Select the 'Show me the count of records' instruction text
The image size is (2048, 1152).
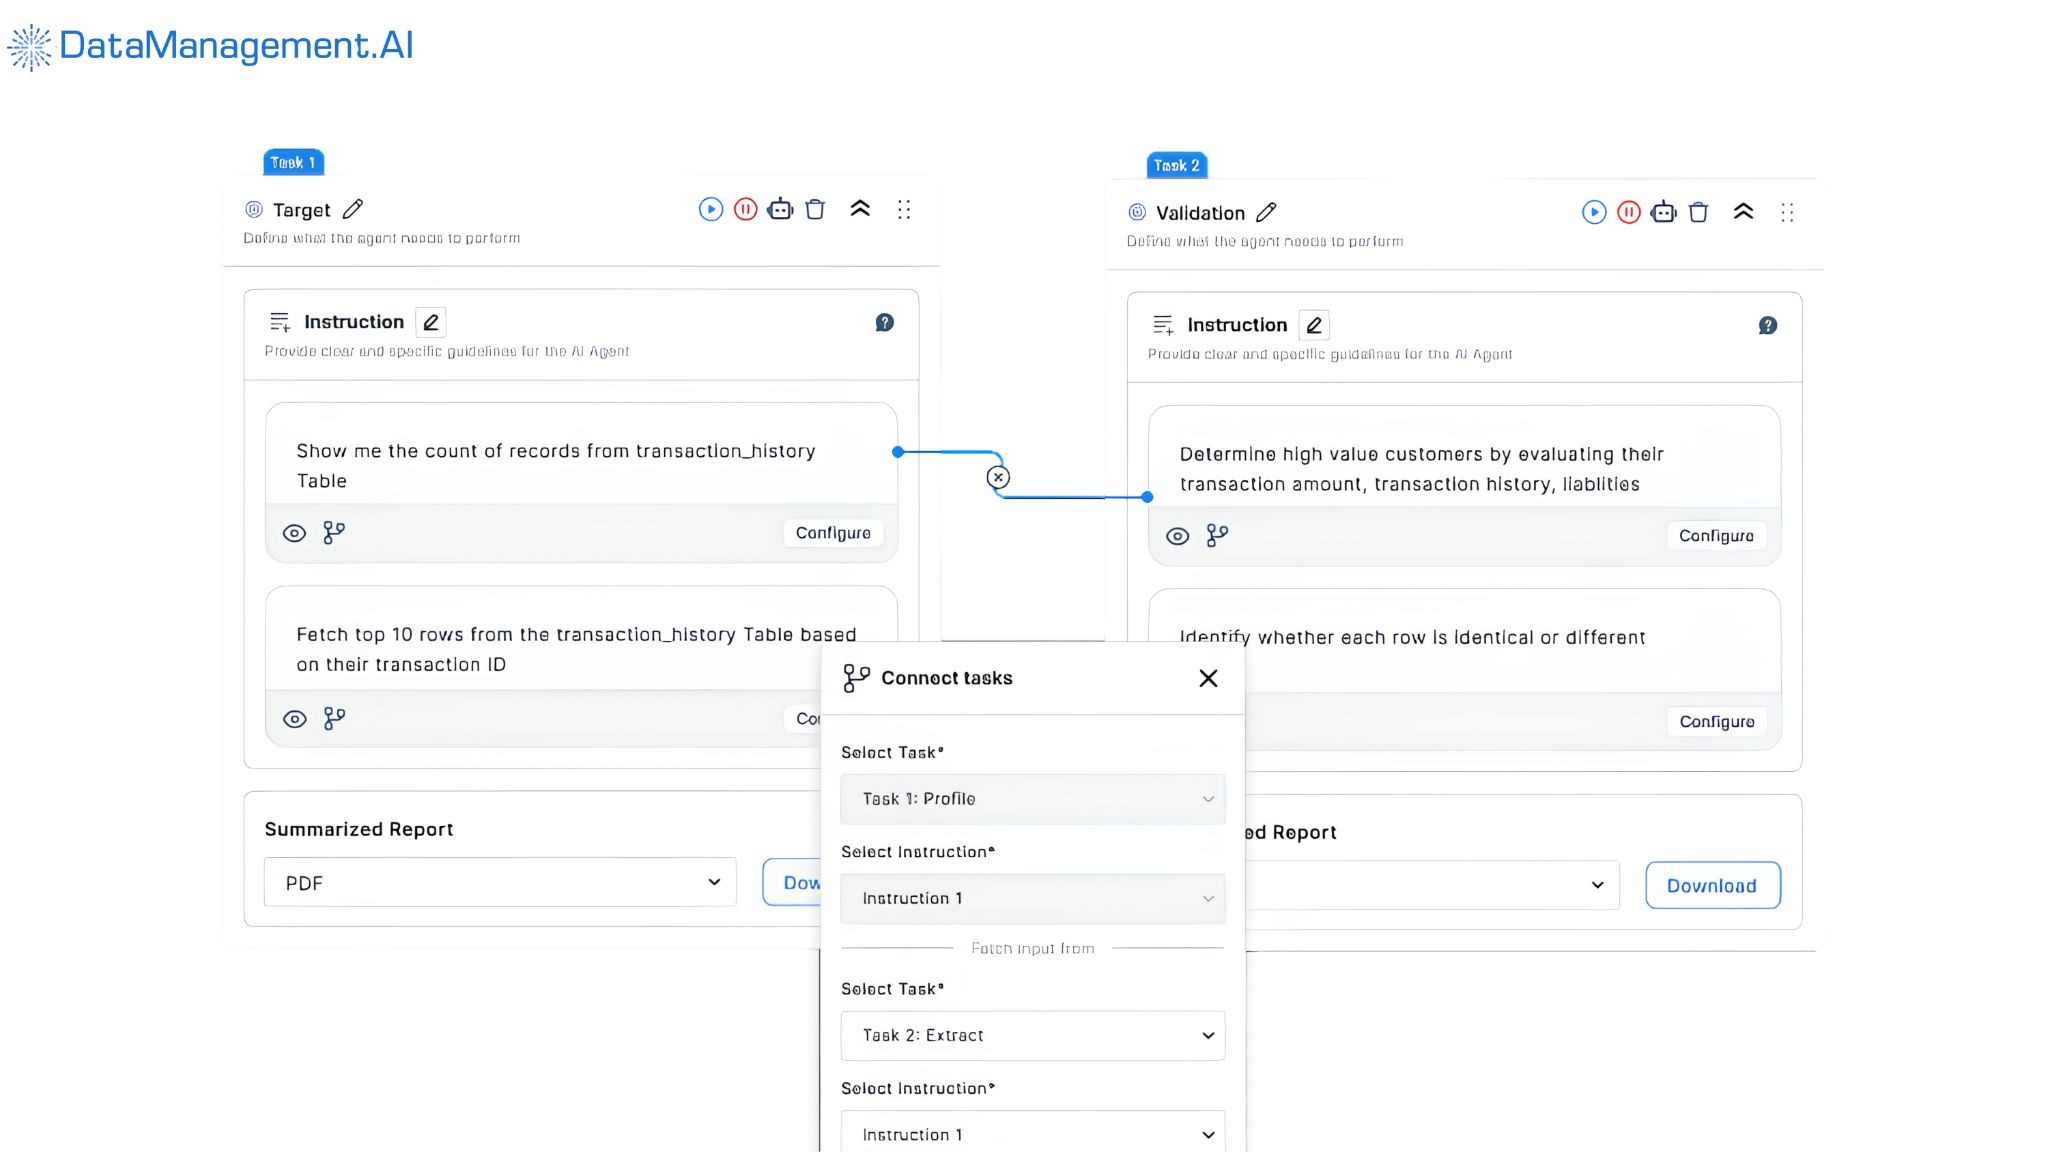point(556,466)
